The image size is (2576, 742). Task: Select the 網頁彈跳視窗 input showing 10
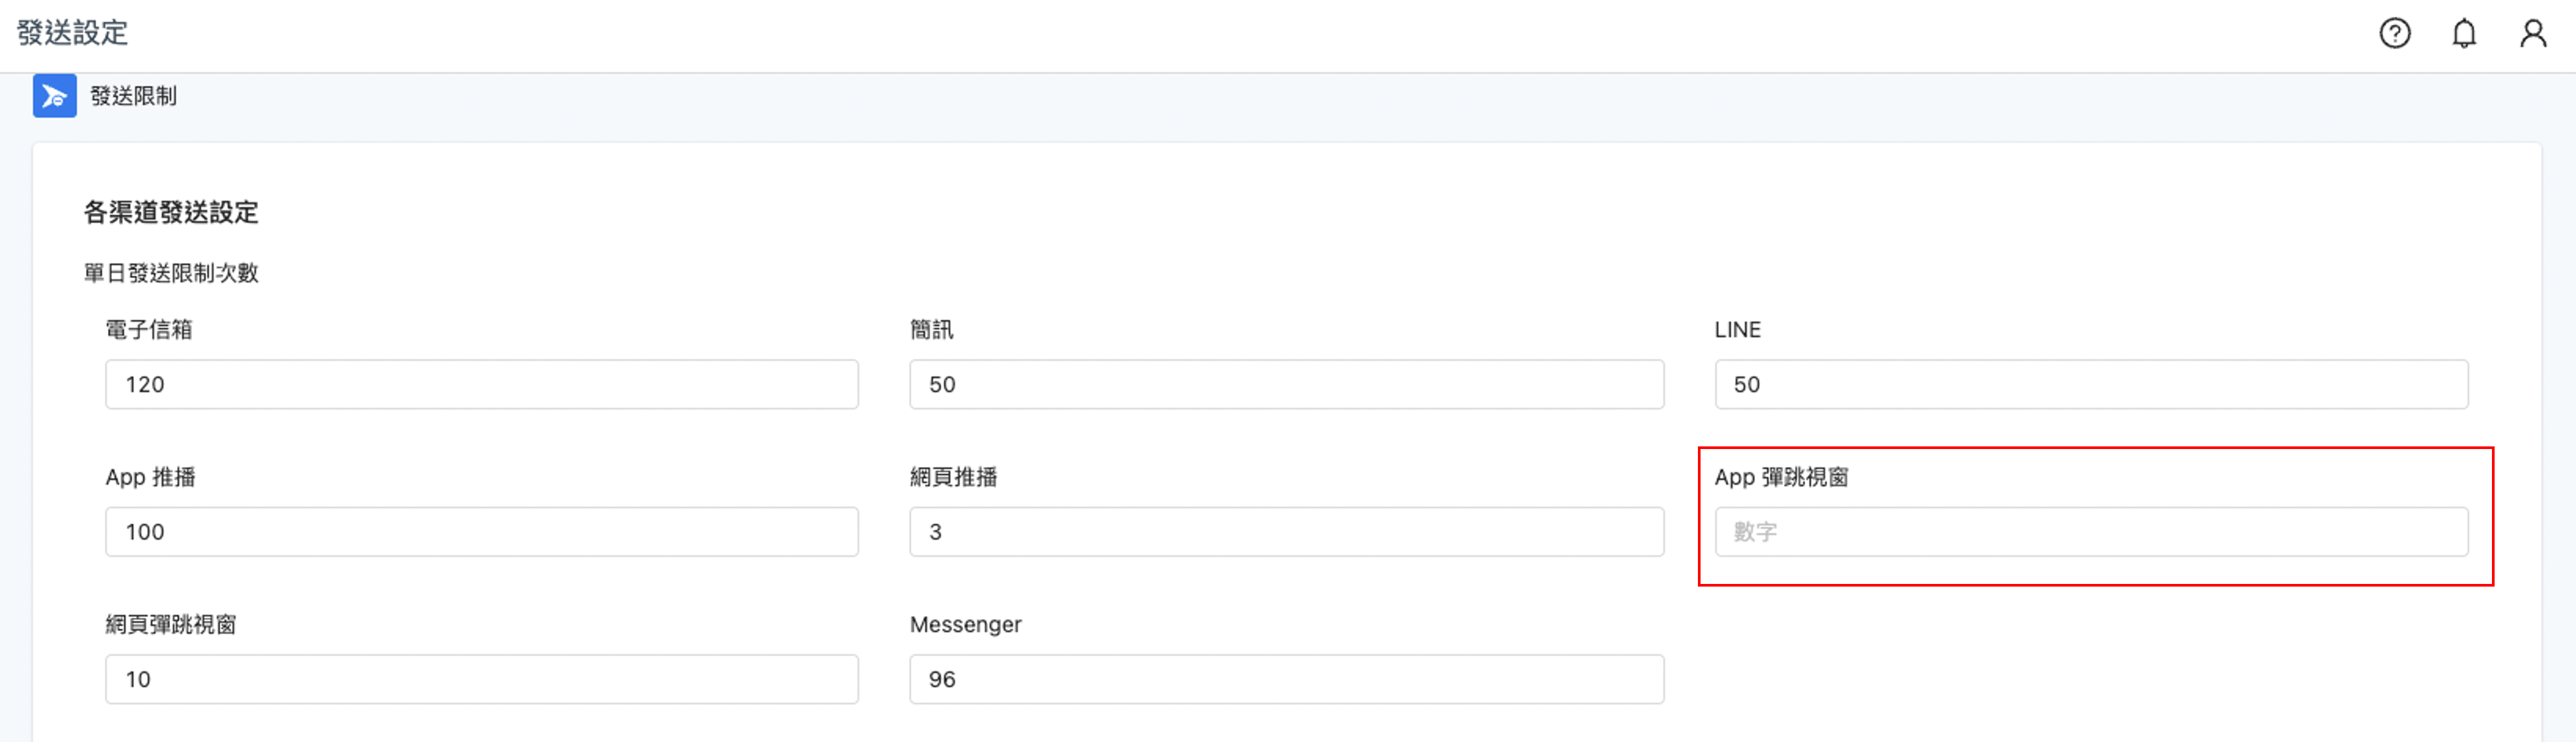(x=481, y=678)
